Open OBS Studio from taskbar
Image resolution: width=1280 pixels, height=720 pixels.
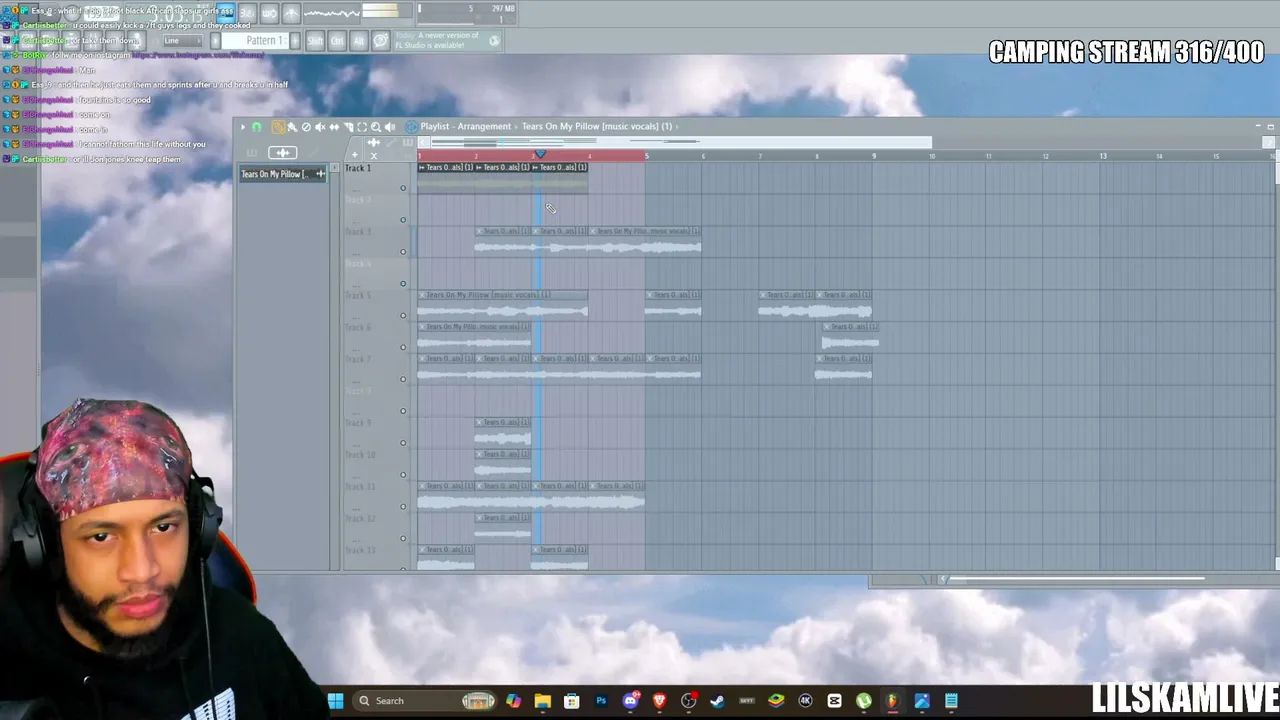click(x=688, y=701)
